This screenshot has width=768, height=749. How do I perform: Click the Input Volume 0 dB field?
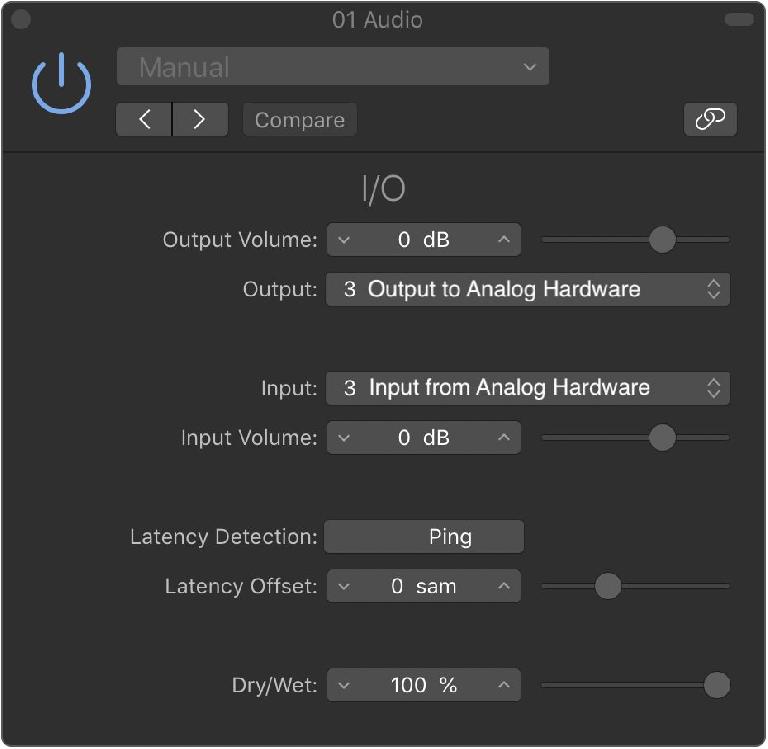424,438
